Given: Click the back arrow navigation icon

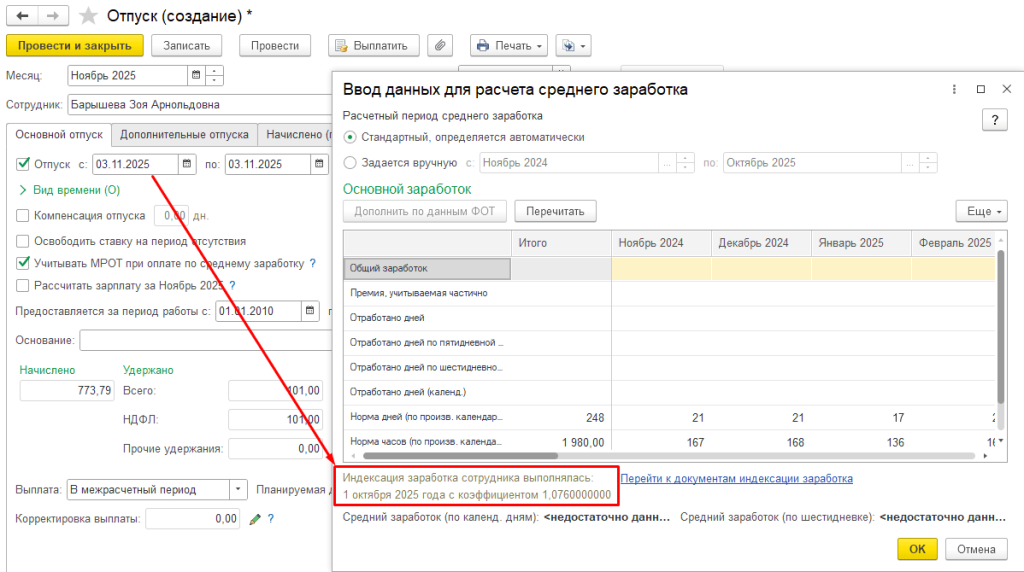Looking at the screenshot, I should pyautogui.click(x=22, y=16).
